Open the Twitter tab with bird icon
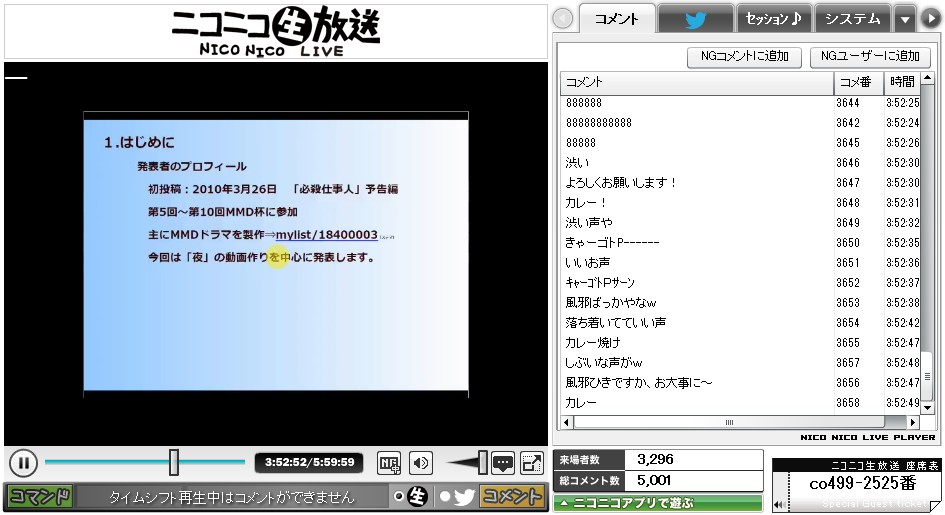This screenshot has width=945, height=515. 695,19
